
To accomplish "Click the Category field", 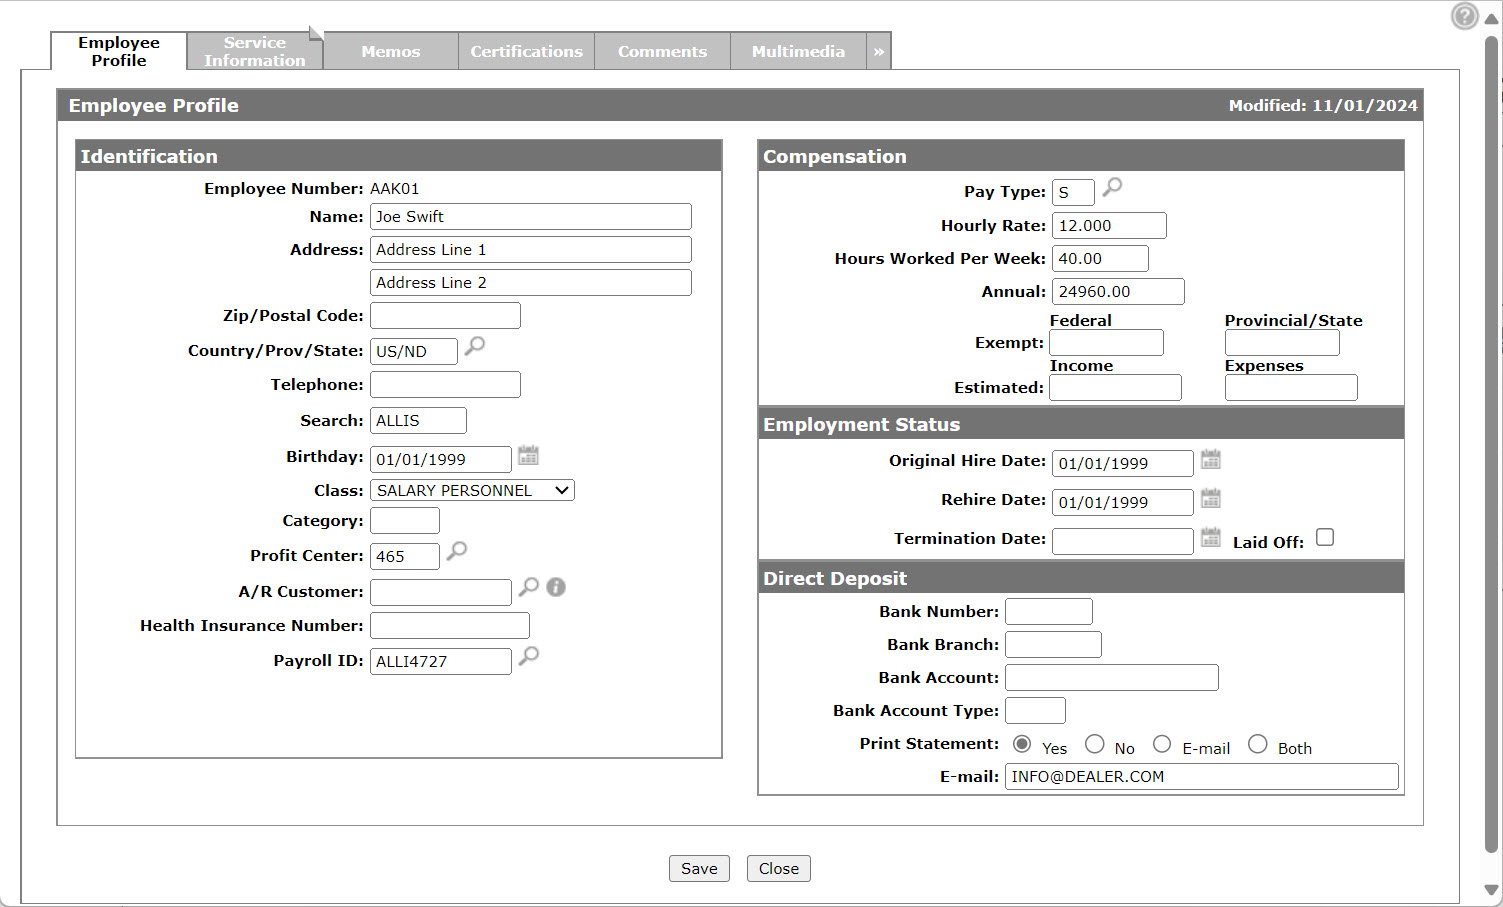I will [405, 520].
